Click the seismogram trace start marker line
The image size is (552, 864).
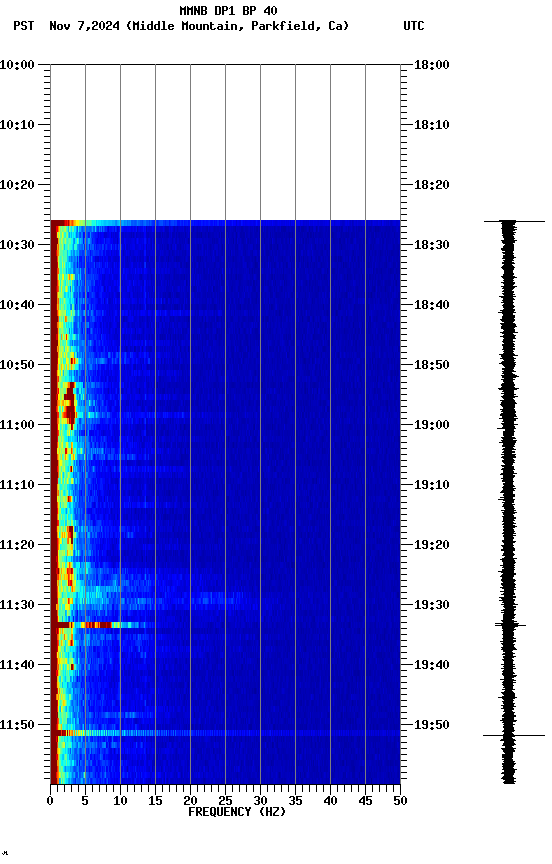pyautogui.click(x=514, y=222)
